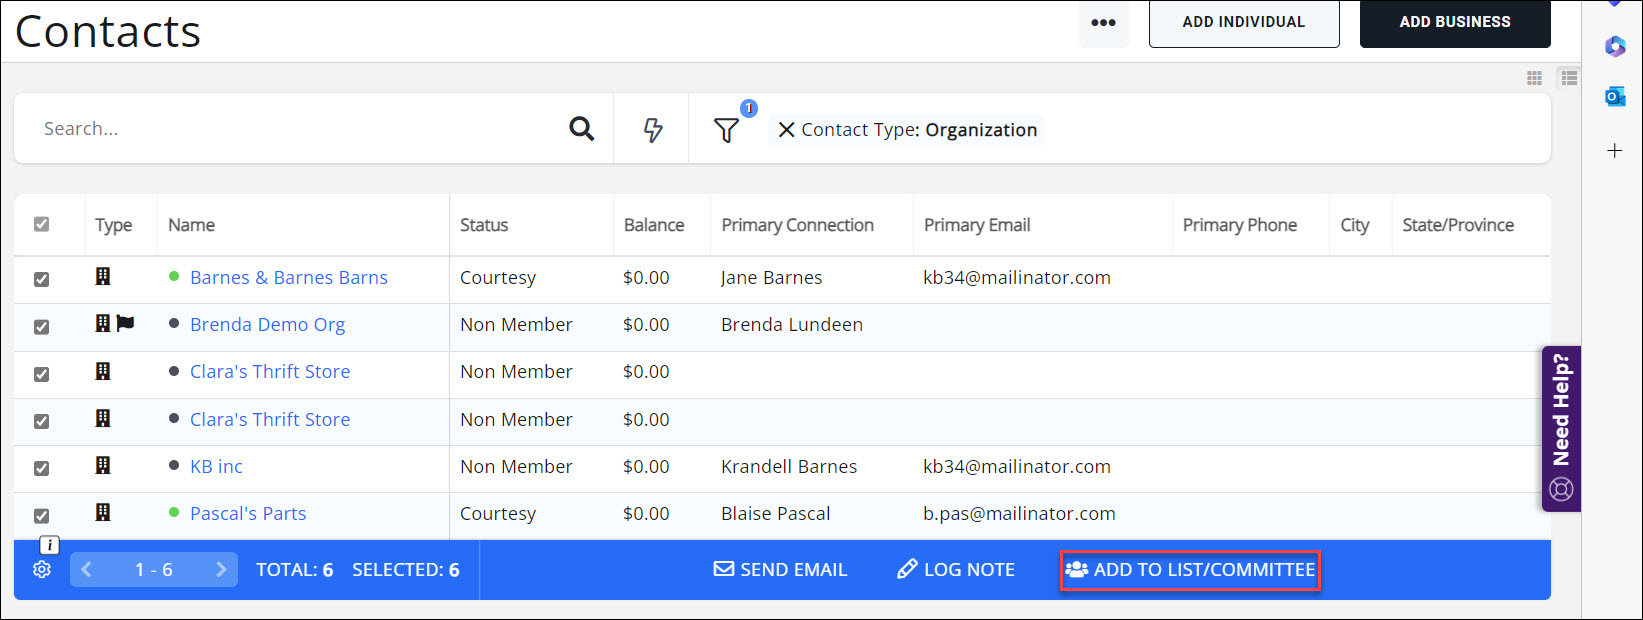Open table settings gear icon
Image resolution: width=1643 pixels, height=620 pixels.
[42, 569]
